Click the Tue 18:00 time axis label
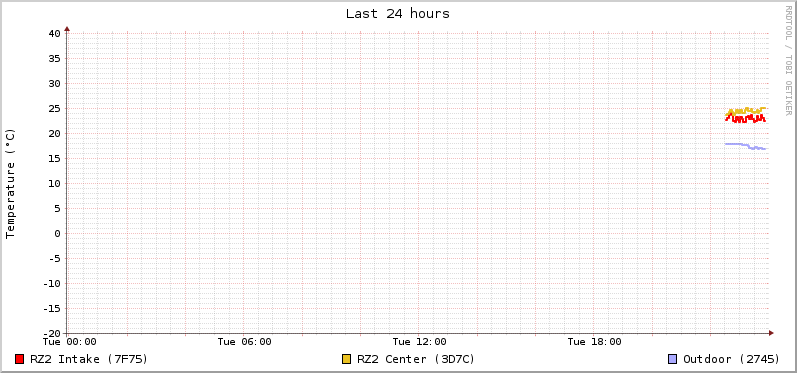The image size is (797, 373). [x=595, y=342]
